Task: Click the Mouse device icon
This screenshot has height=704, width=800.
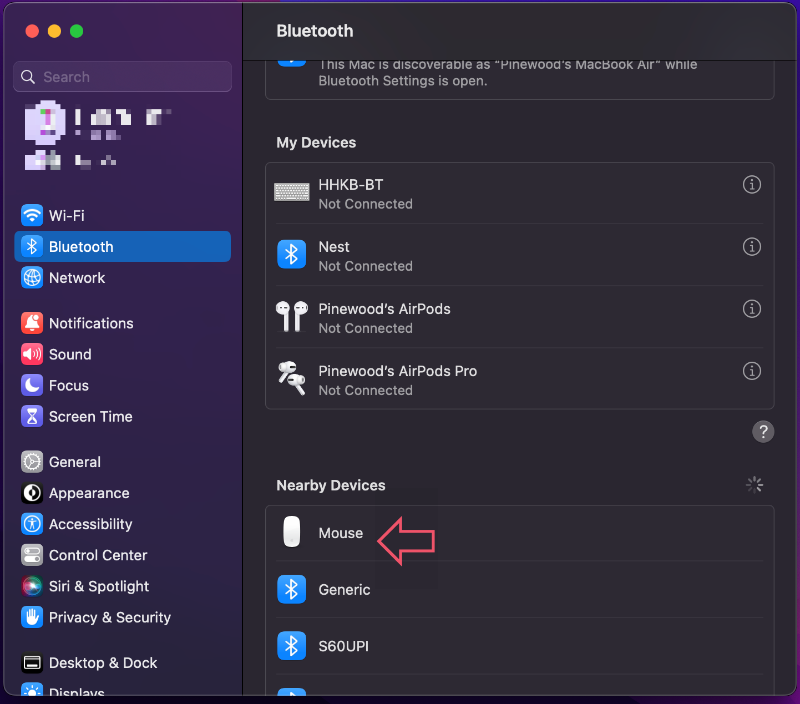Action: pyautogui.click(x=291, y=532)
